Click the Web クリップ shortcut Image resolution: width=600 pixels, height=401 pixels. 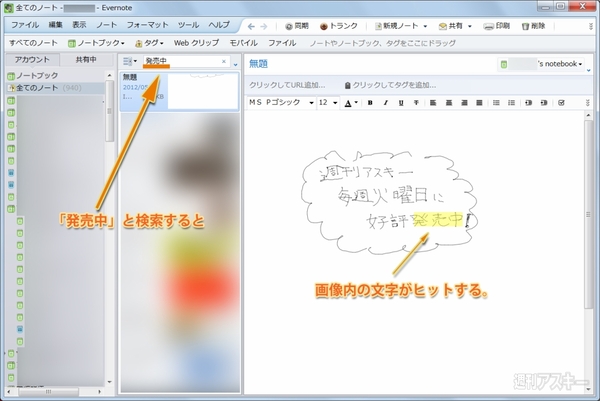[196, 43]
